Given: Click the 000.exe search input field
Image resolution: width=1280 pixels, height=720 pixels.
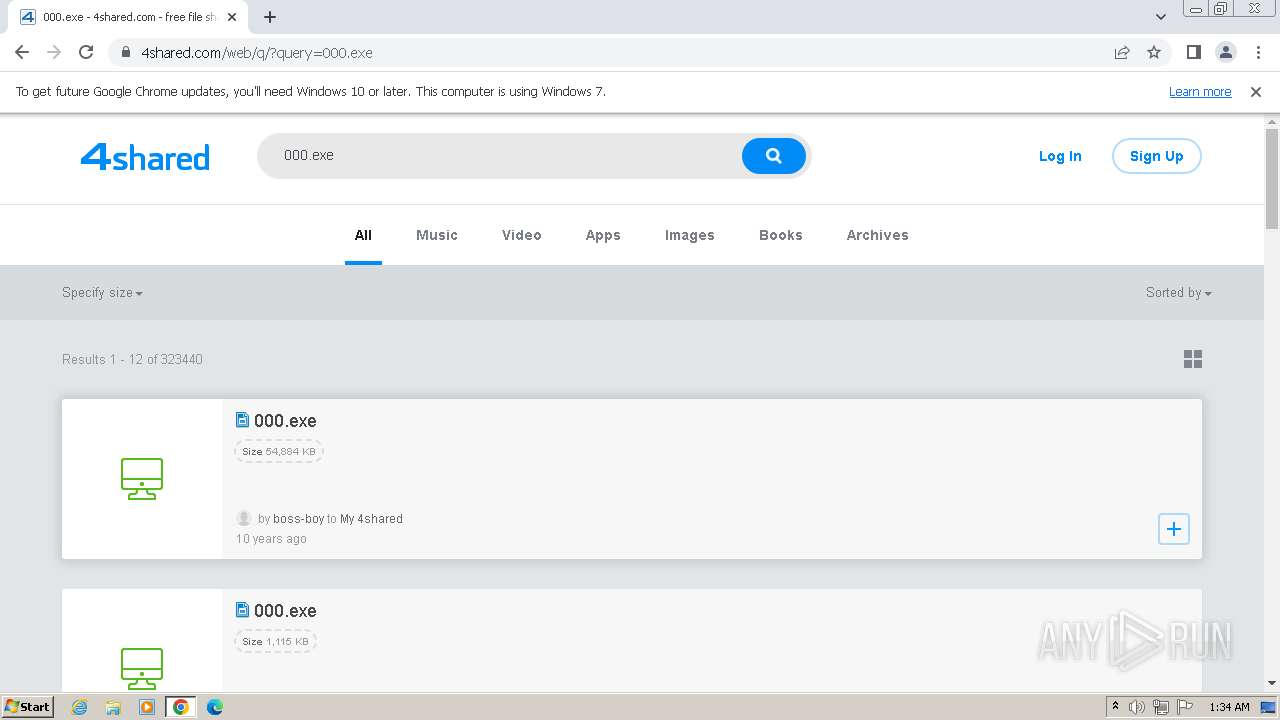Looking at the screenshot, I should pyautogui.click(x=500, y=156).
